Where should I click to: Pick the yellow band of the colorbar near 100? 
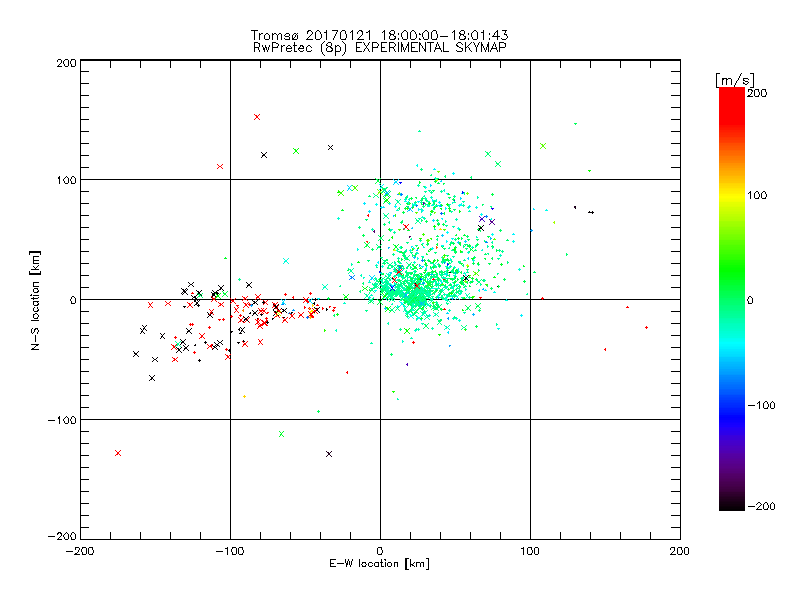pyautogui.click(x=732, y=195)
